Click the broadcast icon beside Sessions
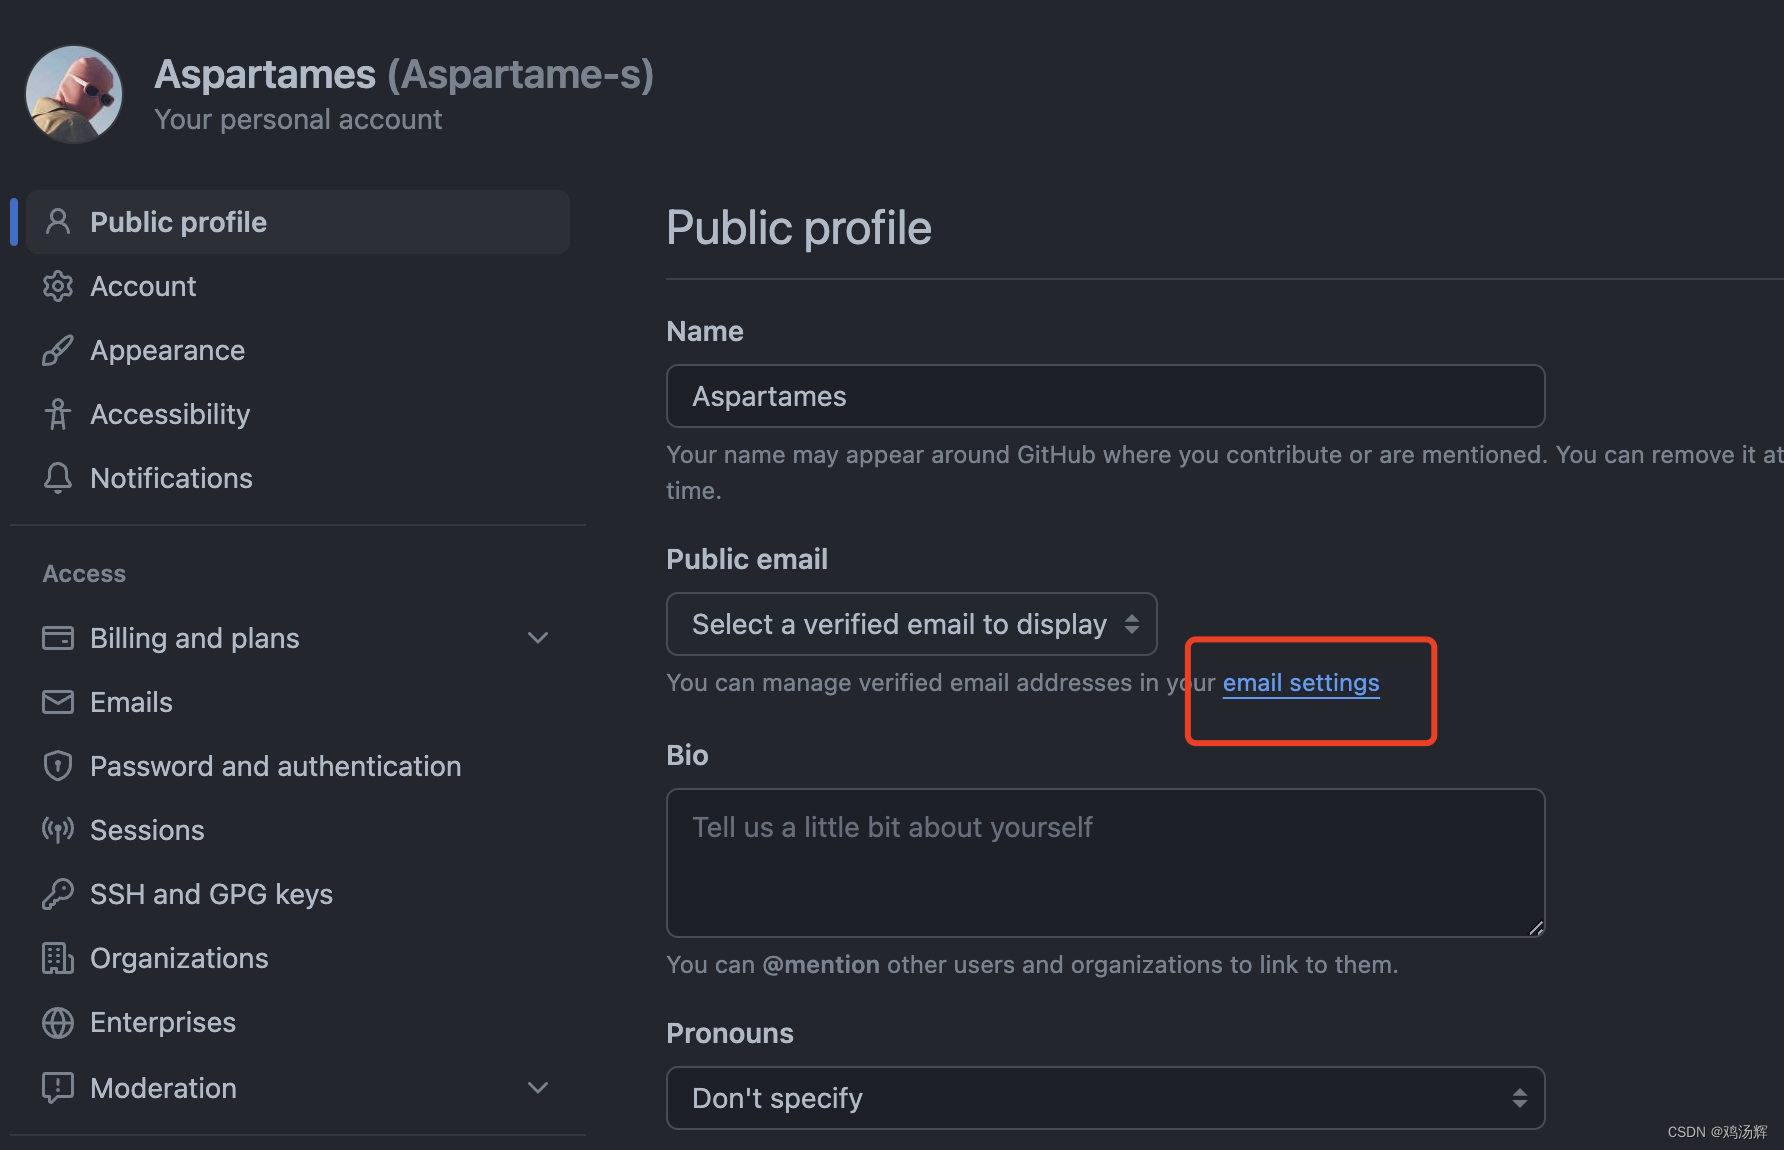1784x1150 pixels. 58,830
